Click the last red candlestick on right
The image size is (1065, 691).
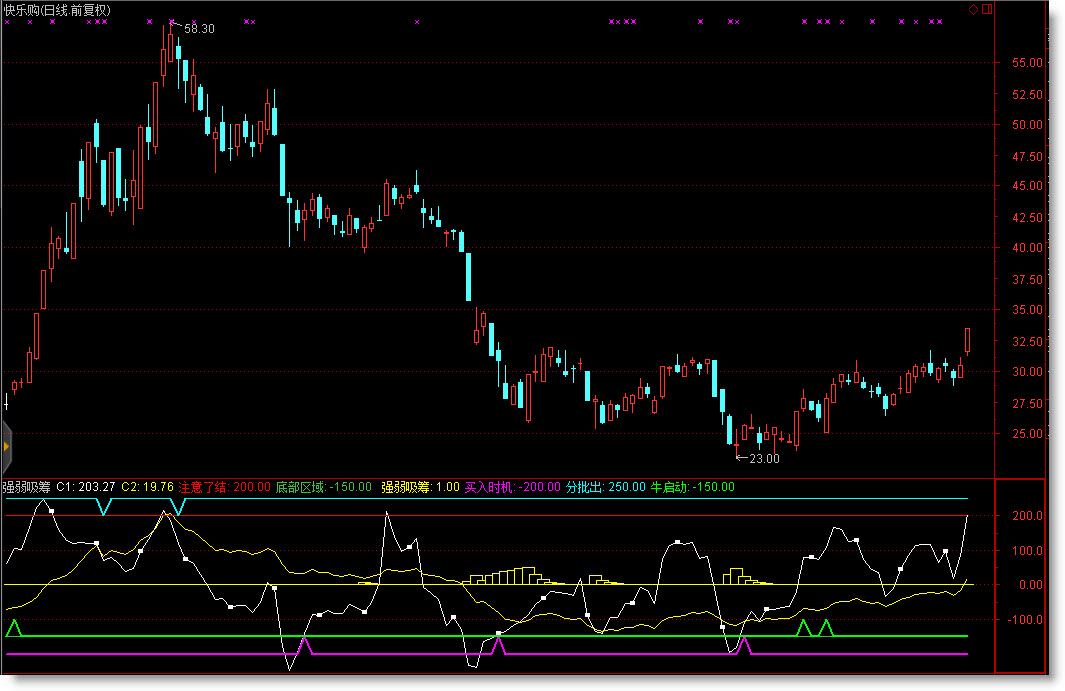click(x=967, y=339)
